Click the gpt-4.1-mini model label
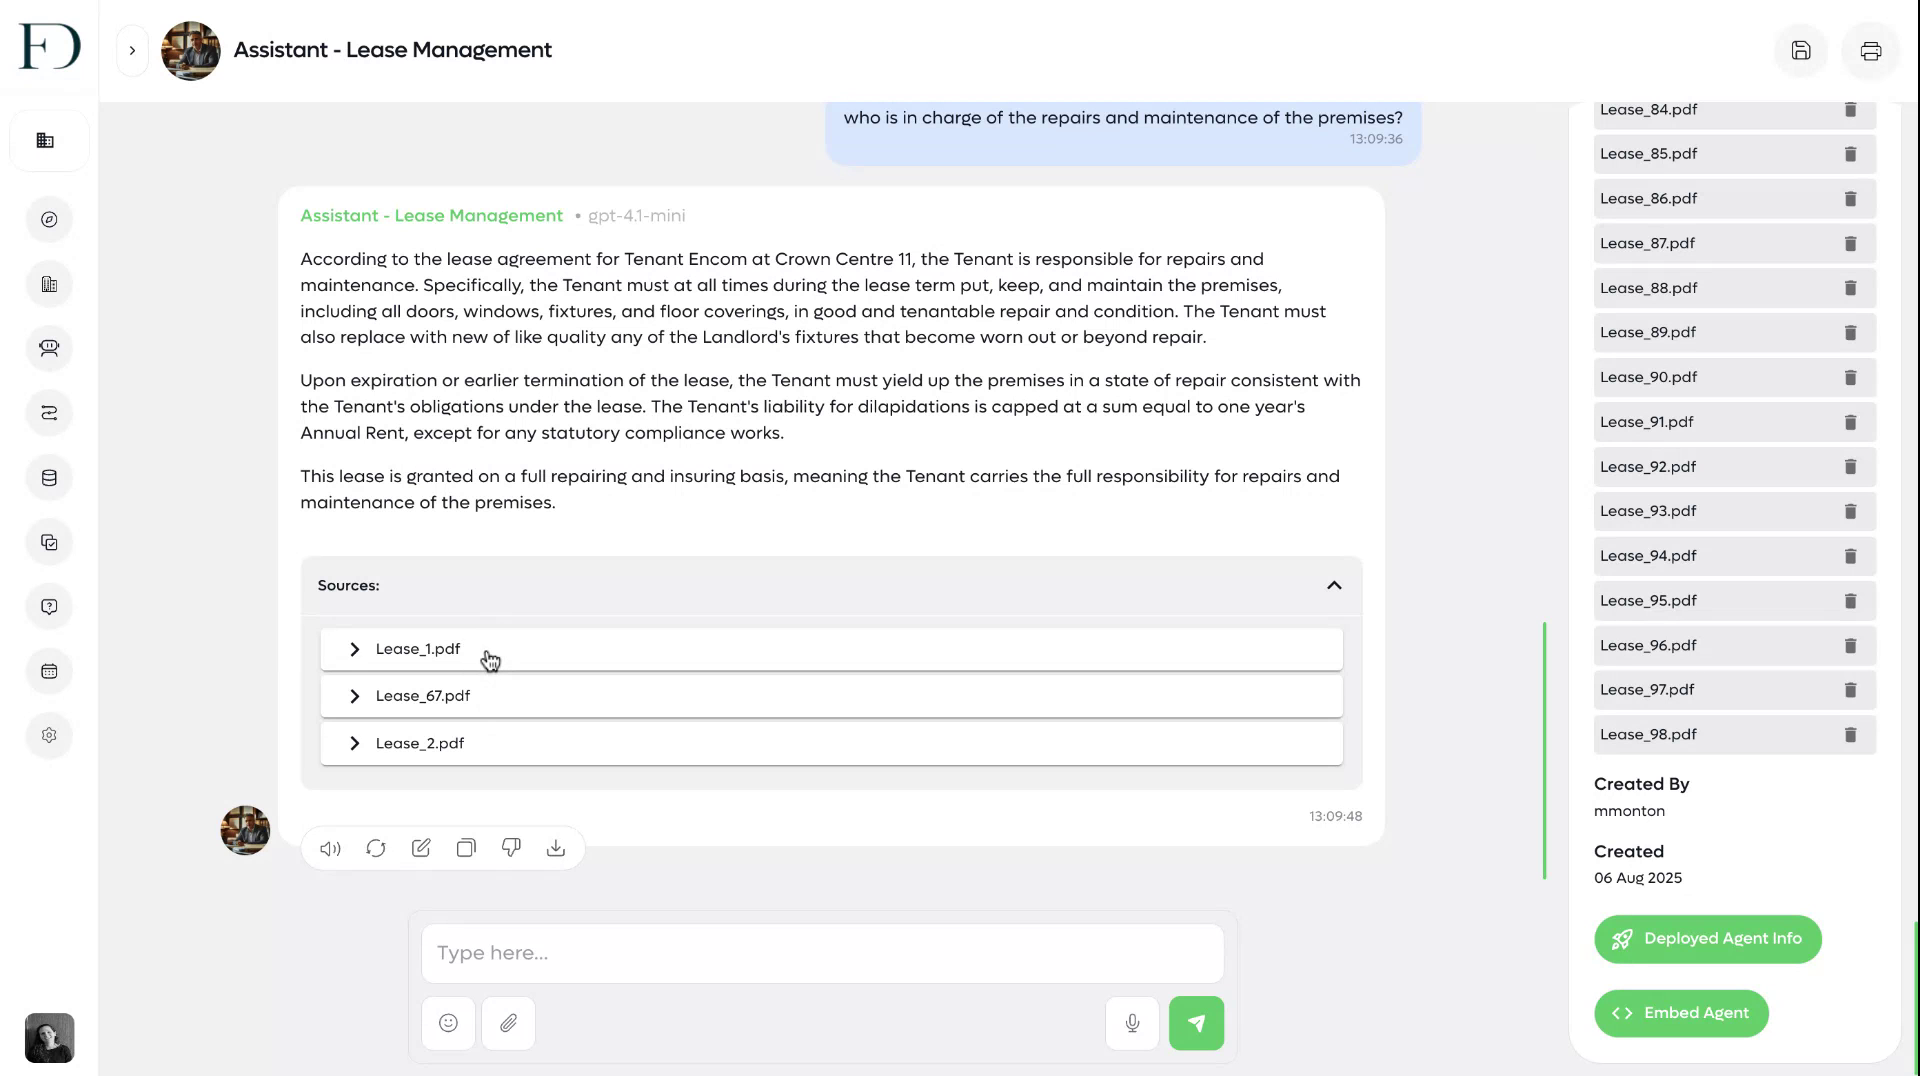Screen dimensions: 1920x1076 (x=636, y=217)
